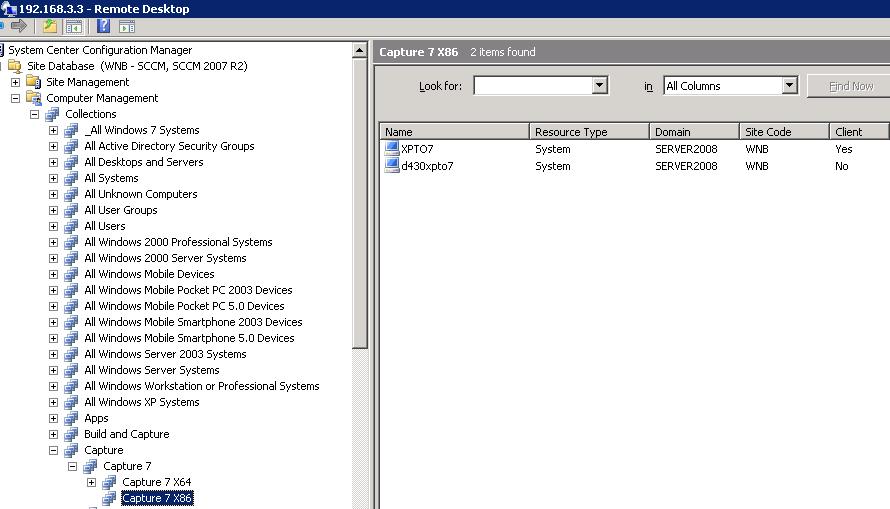Toggle the show/hide console tree icon
The image size is (890, 509).
click(x=74, y=27)
